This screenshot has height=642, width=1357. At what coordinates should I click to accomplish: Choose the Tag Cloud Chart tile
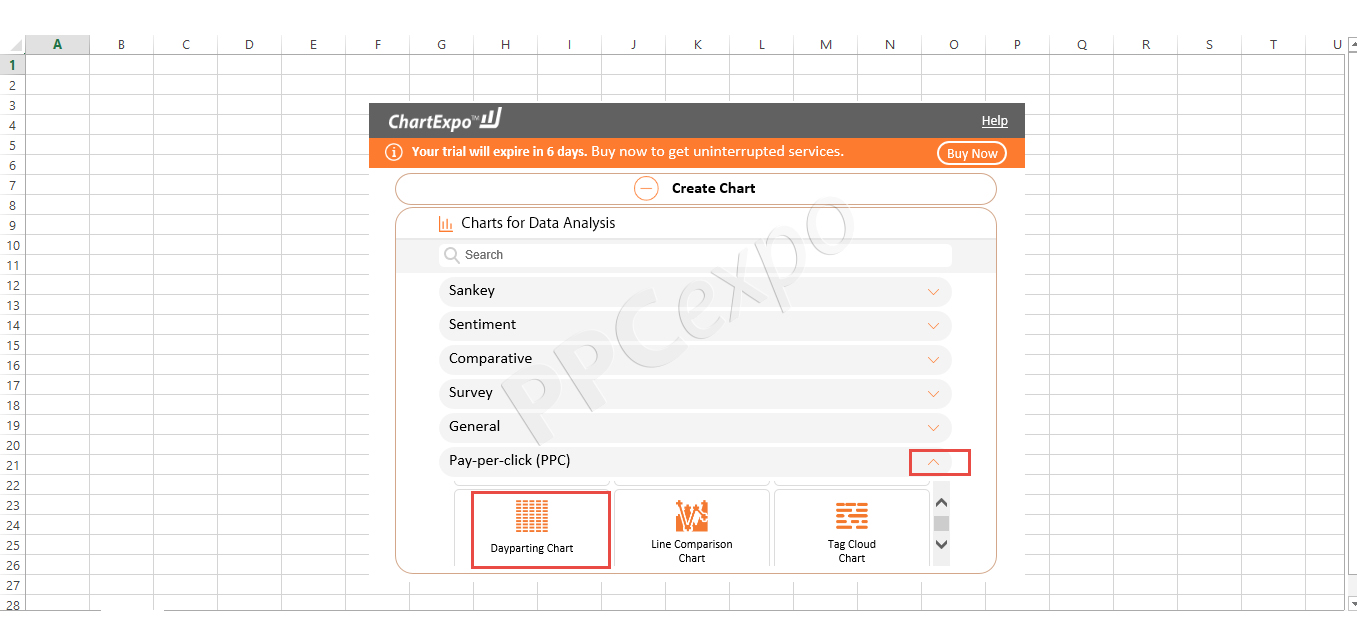[x=852, y=529]
